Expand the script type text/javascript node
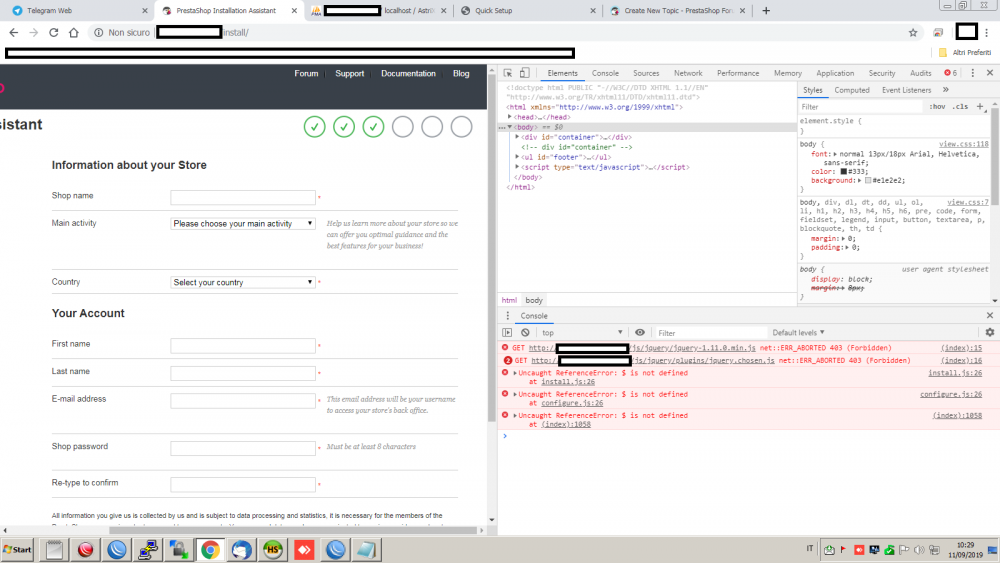This screenshot has height=563, width=1000. pos(517,167)
